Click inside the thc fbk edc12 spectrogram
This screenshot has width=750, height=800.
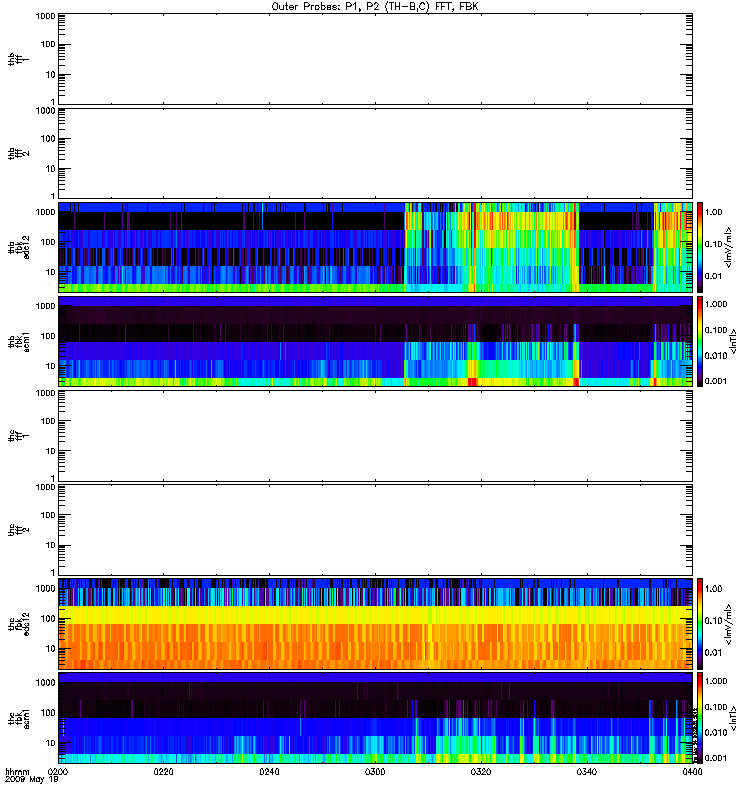pyautogui.click(x=375, y=624)
